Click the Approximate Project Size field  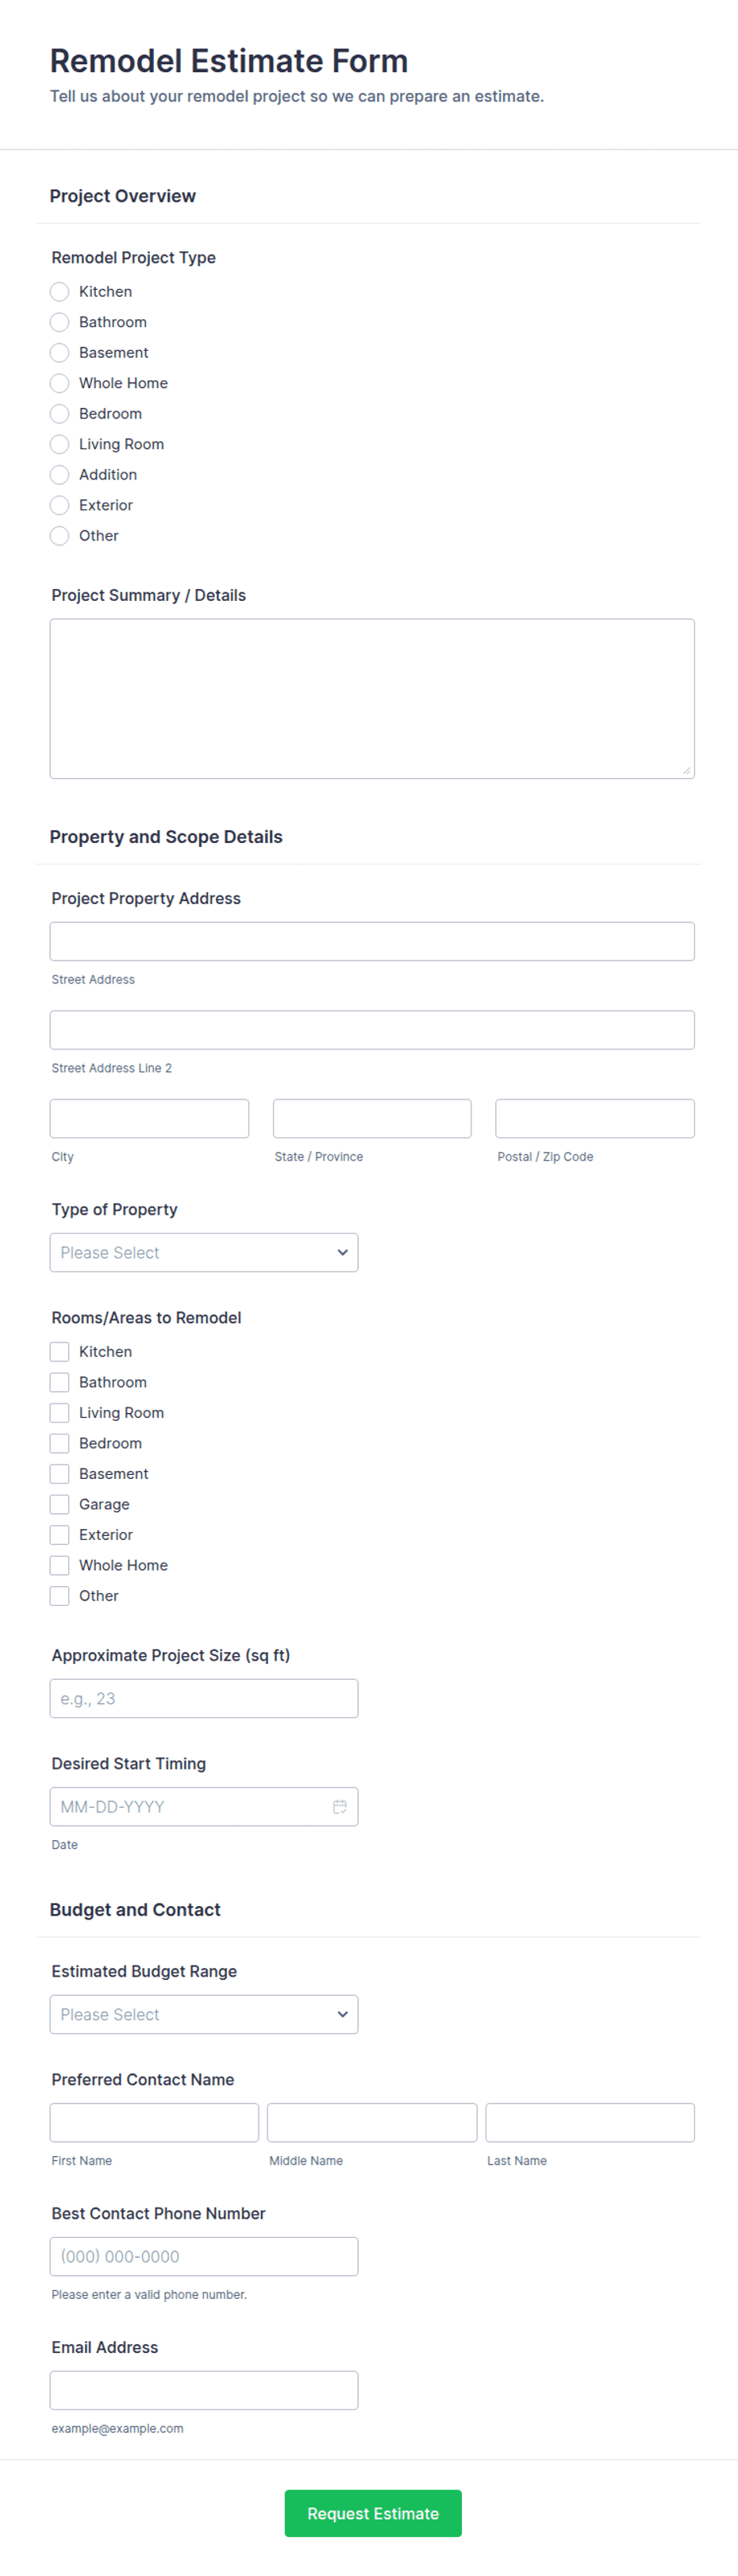click(204, 1698)
